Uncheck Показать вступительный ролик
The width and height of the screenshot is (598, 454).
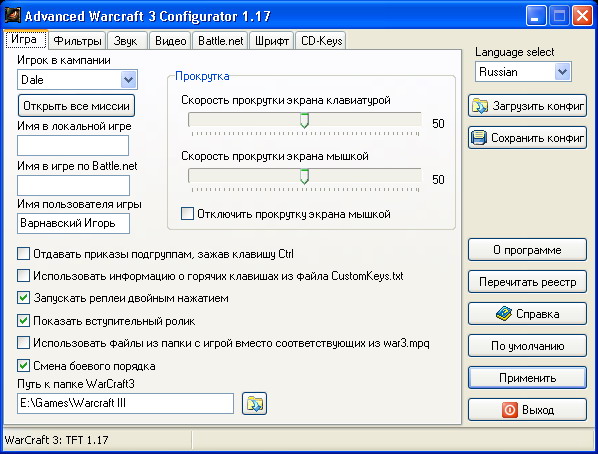pyautogui.click(x=23, y=320)
